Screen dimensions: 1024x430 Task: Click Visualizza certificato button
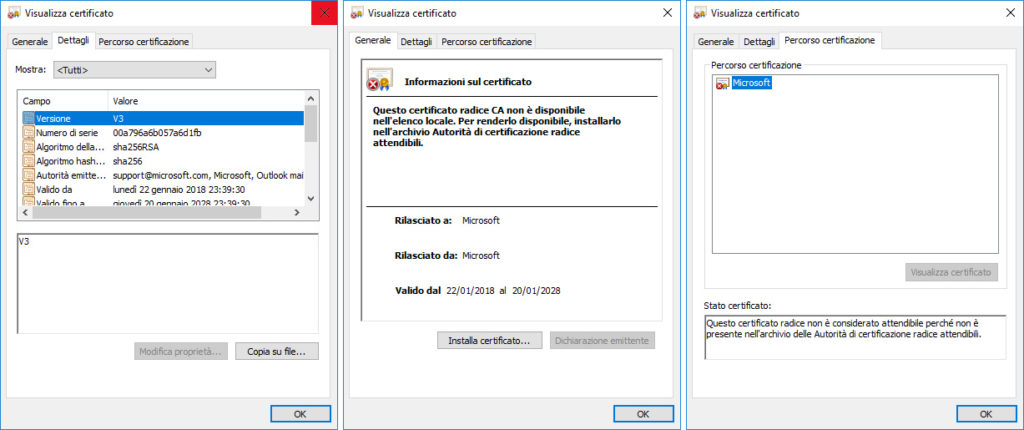(x=952, y=272)
